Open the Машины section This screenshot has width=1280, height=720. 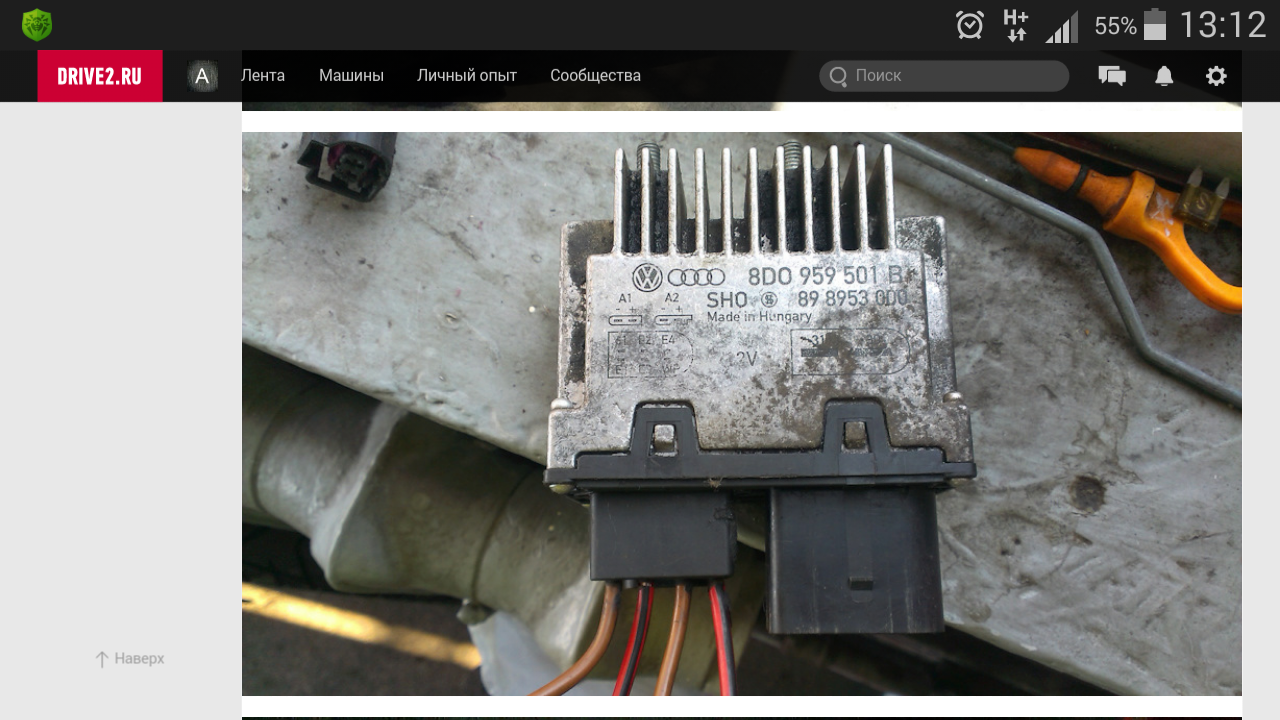(351, 76)
